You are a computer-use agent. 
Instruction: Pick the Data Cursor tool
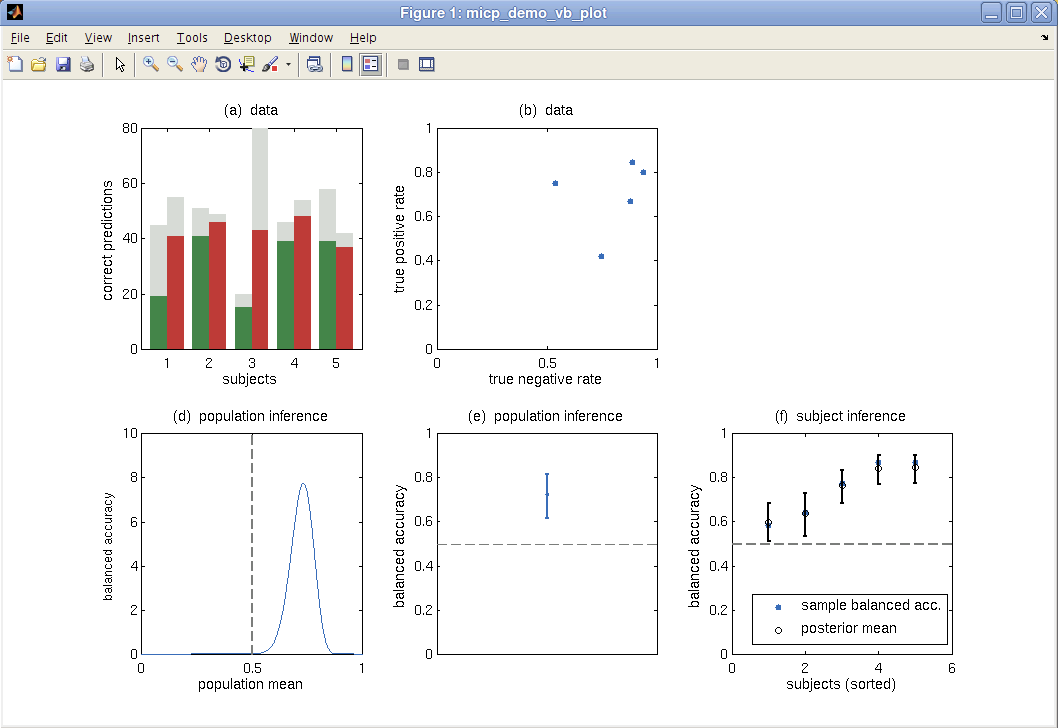click(x=247, y=65)
